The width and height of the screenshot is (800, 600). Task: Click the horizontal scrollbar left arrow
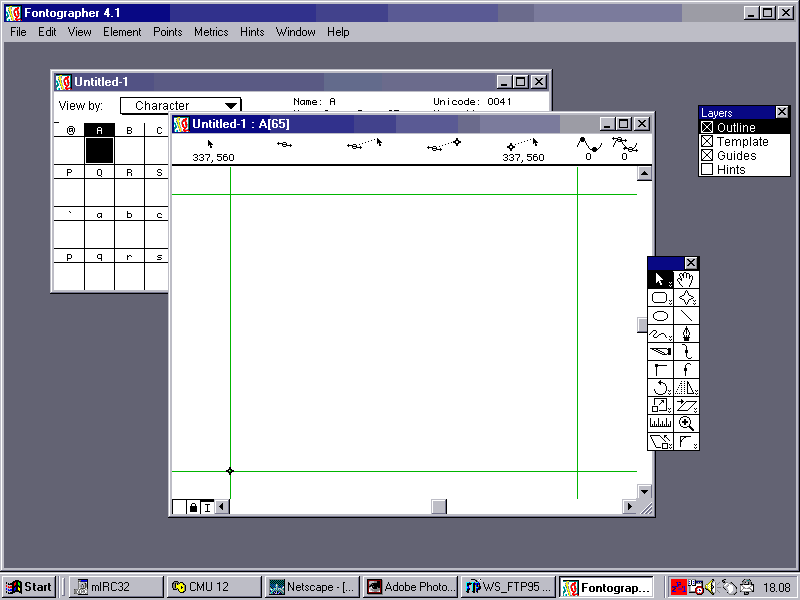(x=221, y=507)
